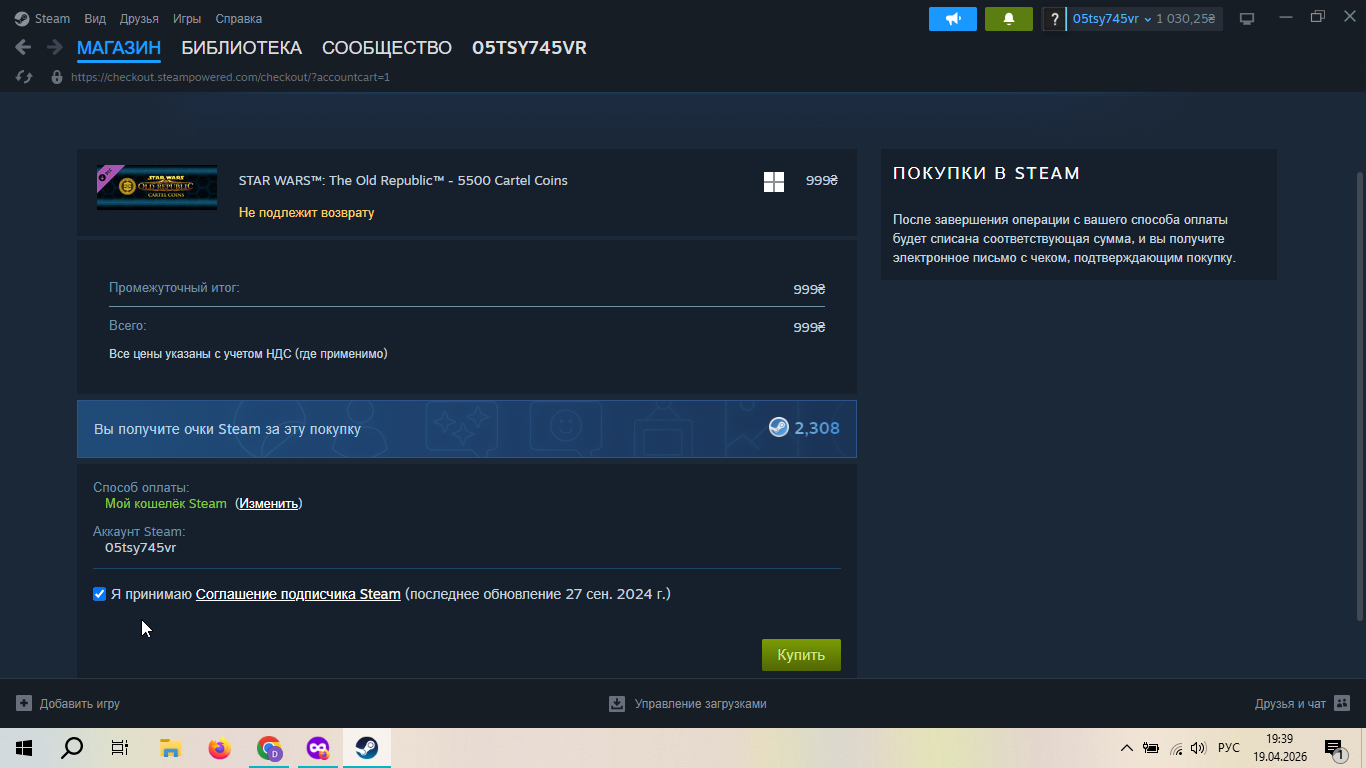Expand the hidden system tray icons chevron

[x=1127, y=748]
